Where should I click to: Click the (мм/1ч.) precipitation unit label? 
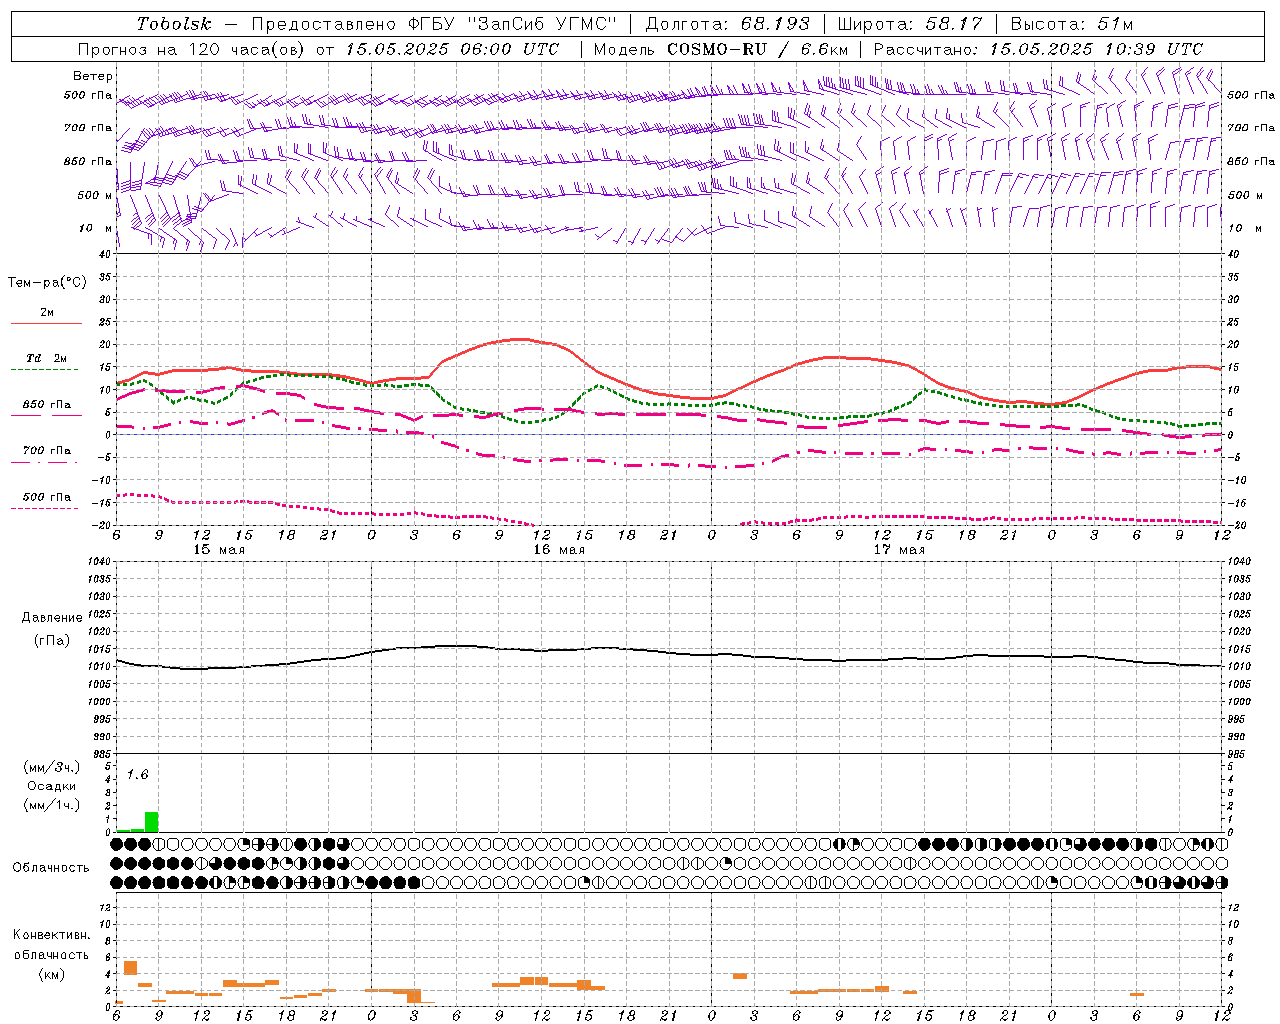52,805
